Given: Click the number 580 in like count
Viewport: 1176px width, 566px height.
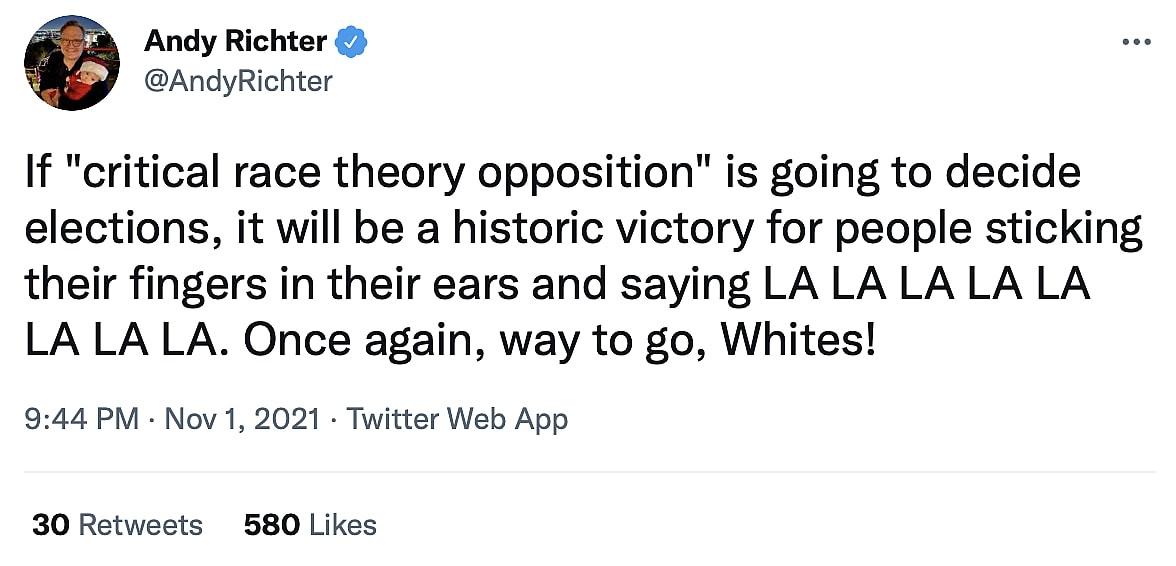Looking at the screenshot, I should tap(272, 525).
